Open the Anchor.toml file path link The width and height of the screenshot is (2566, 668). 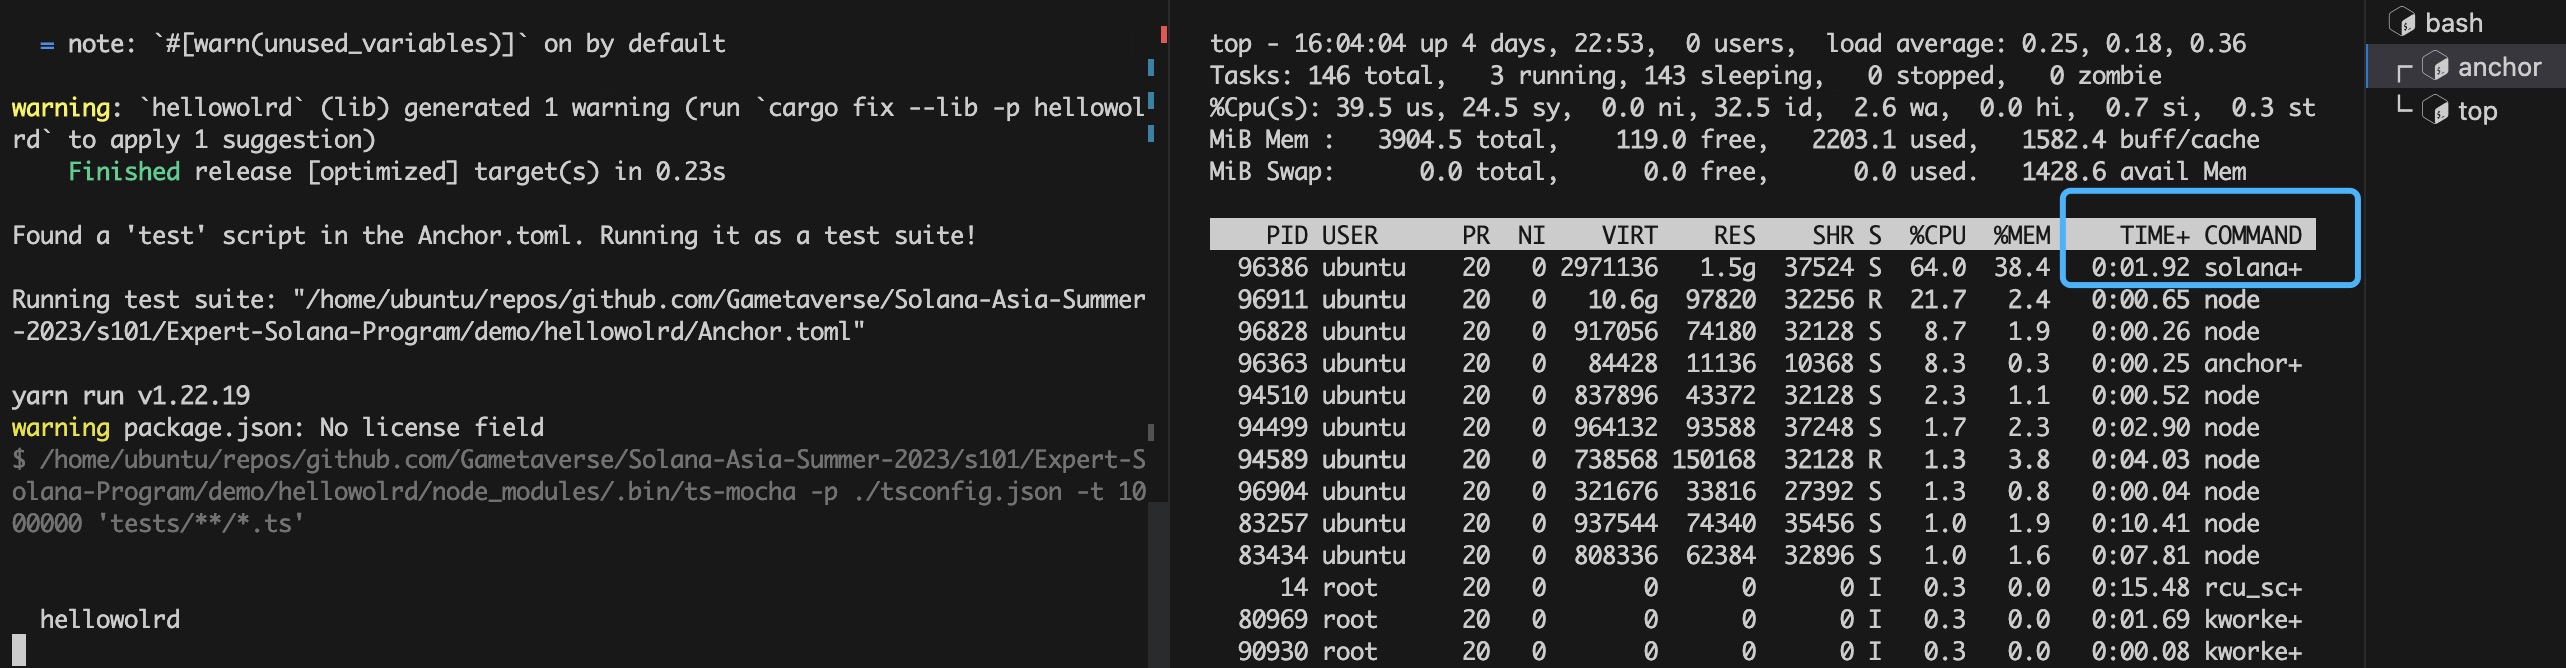578,315
